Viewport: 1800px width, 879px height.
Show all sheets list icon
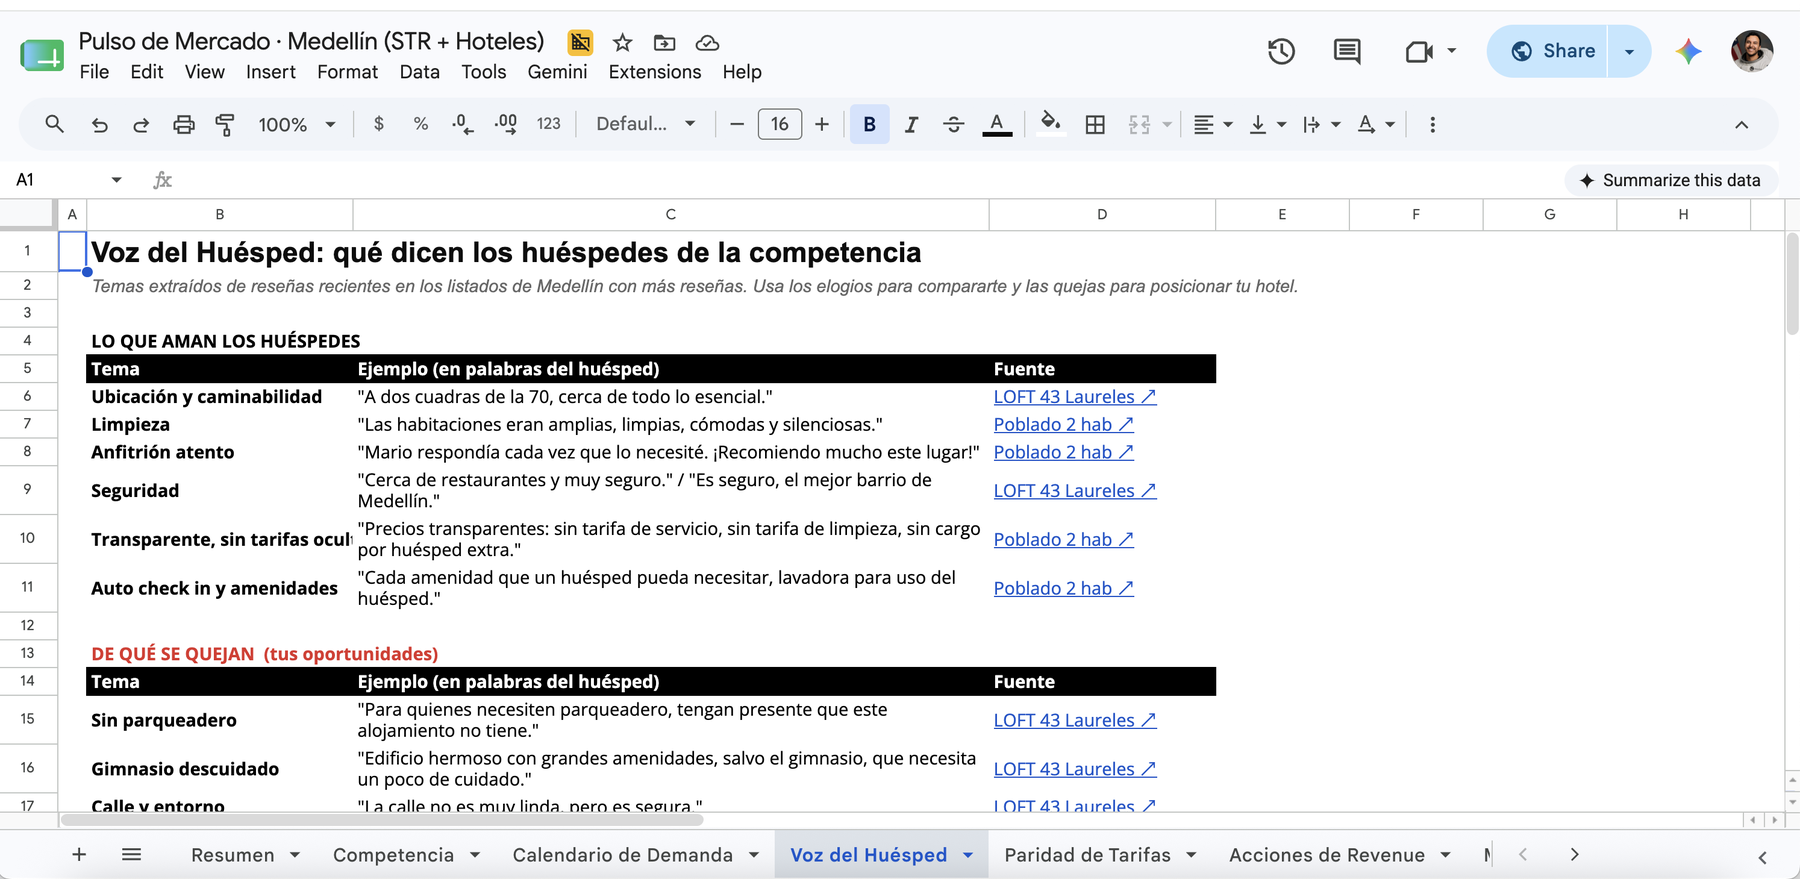coord(131,854)
